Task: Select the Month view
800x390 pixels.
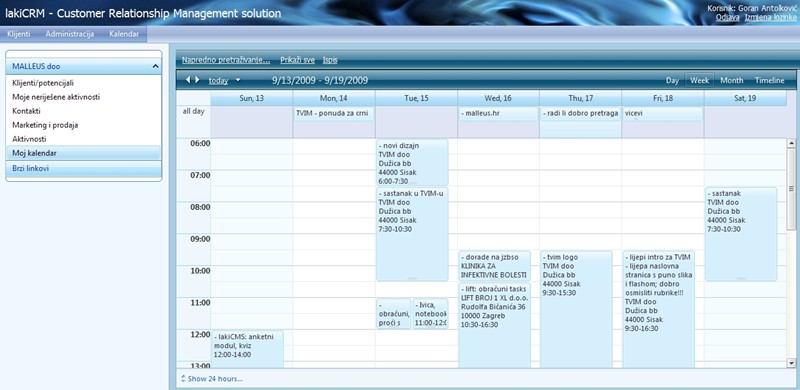Action: click(x=732, y=81)
